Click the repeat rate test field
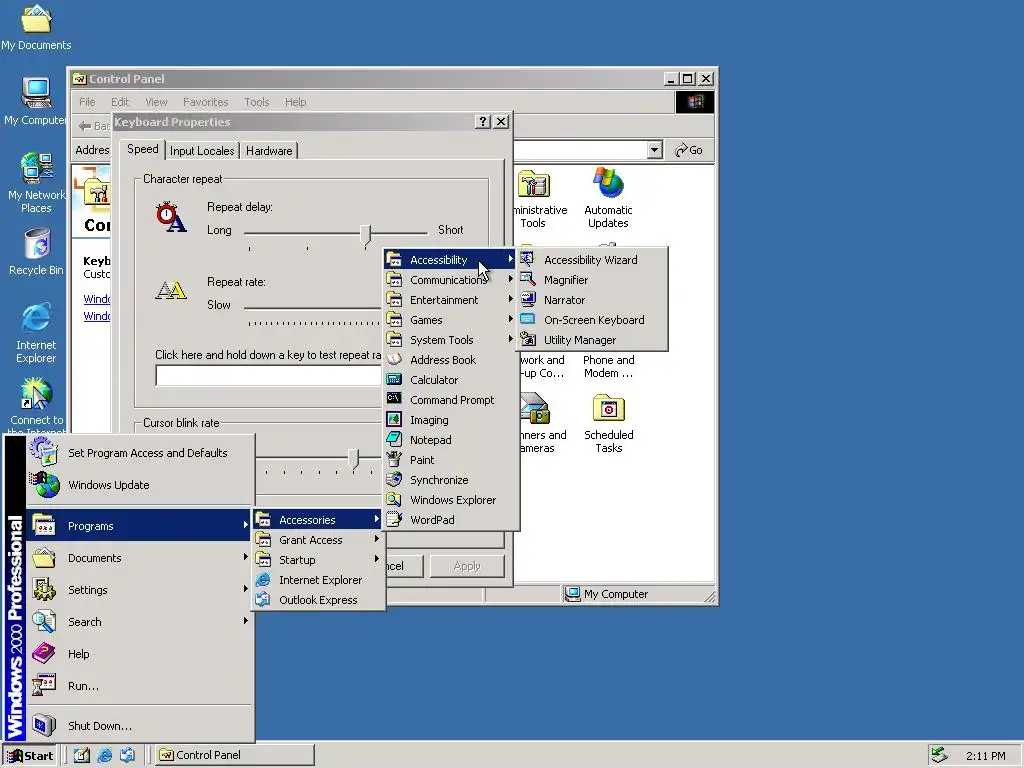 [268, 376]
